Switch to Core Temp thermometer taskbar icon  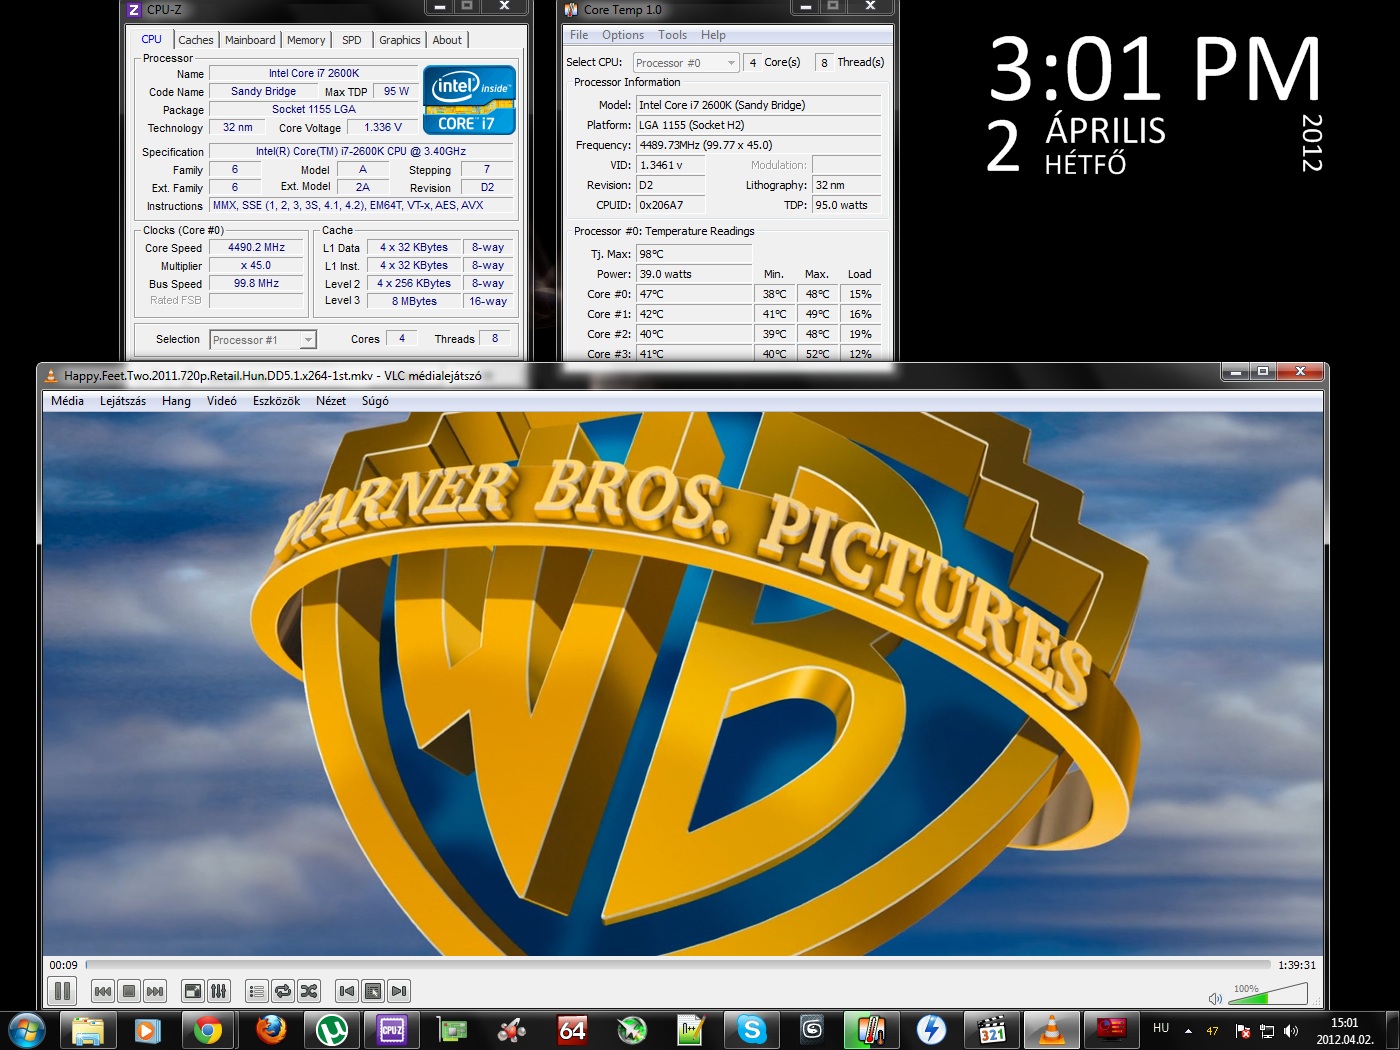[871, 1030]
